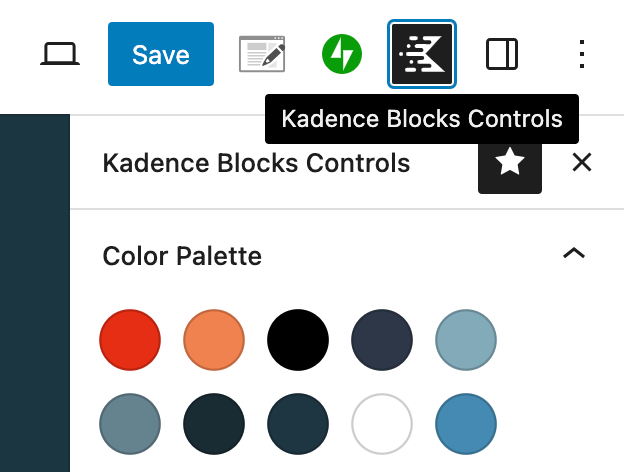Image resolution: width=624 pixels, height=472 pixels.
Task: Pick the slate gray swatch in second row
Action: [130, 425]
